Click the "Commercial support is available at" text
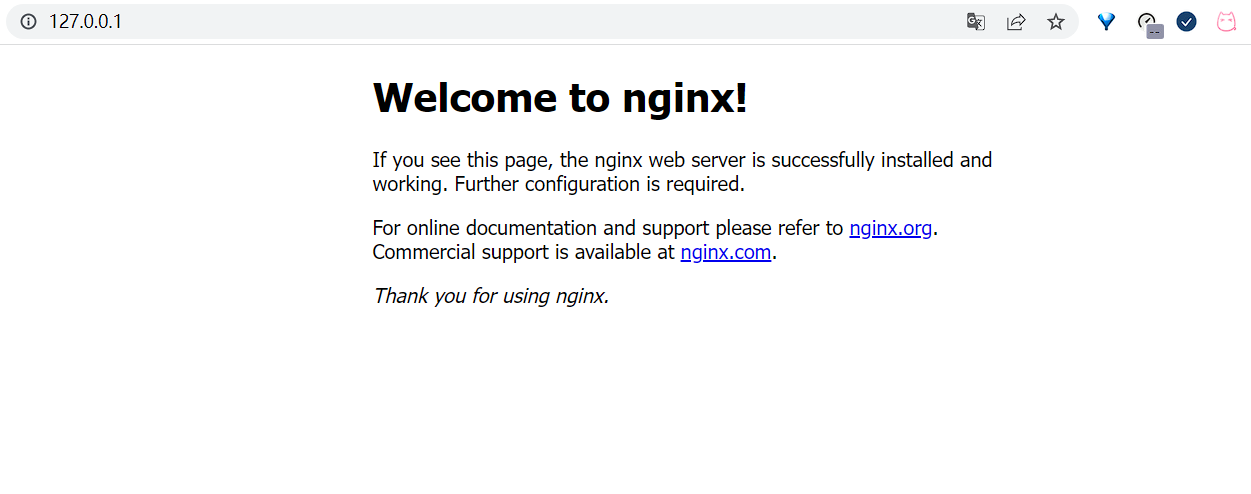Screen dimensions: 1251x494 pyautogui.click(x=523, y=252)
